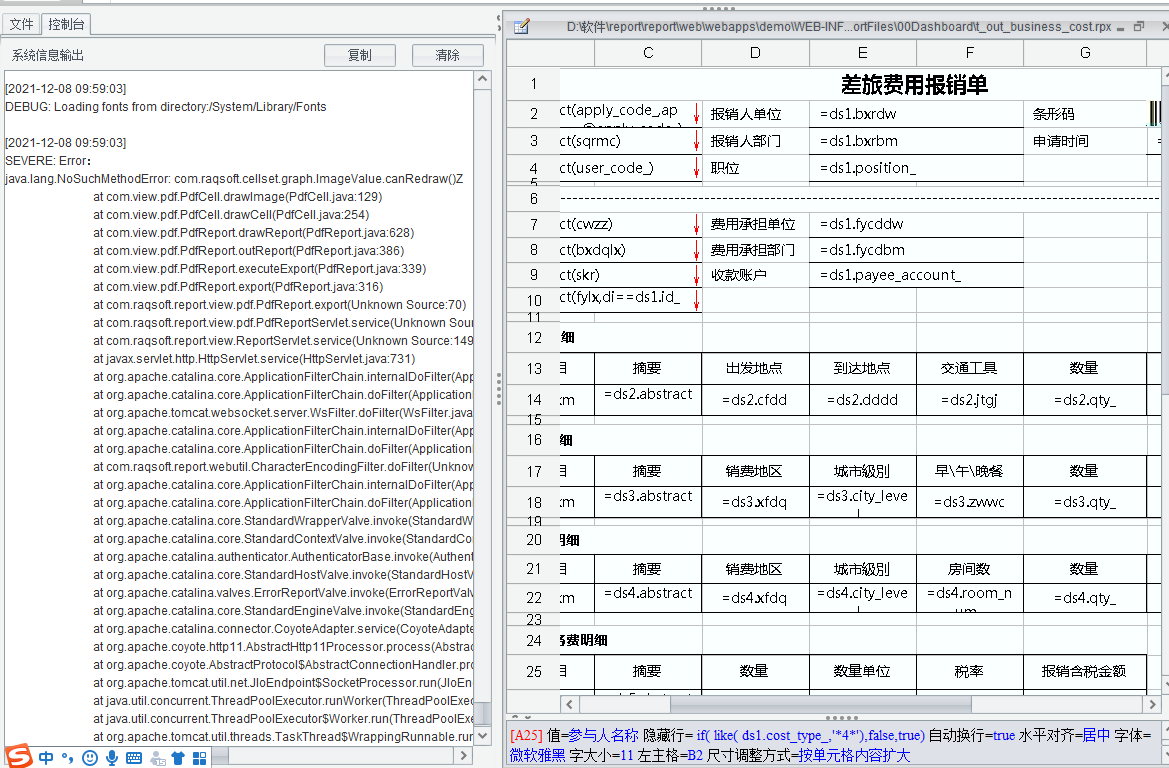1169x768 pixels.
Task: Select column header E
Action: 862,53
